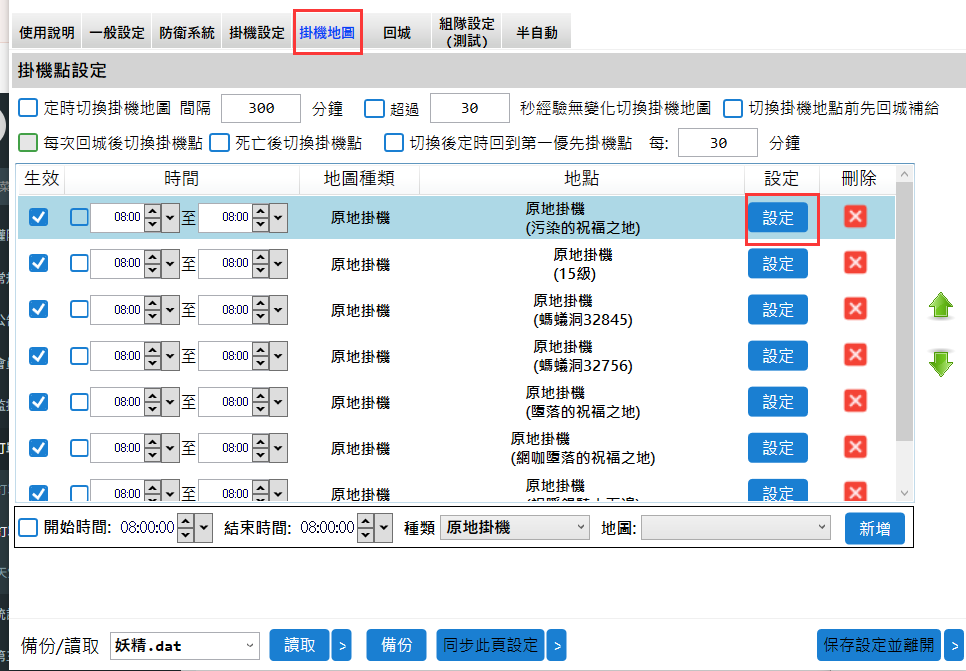Click the 地點 column header
The height and width of the screenshot is (671, 966).
pos(582,179)
